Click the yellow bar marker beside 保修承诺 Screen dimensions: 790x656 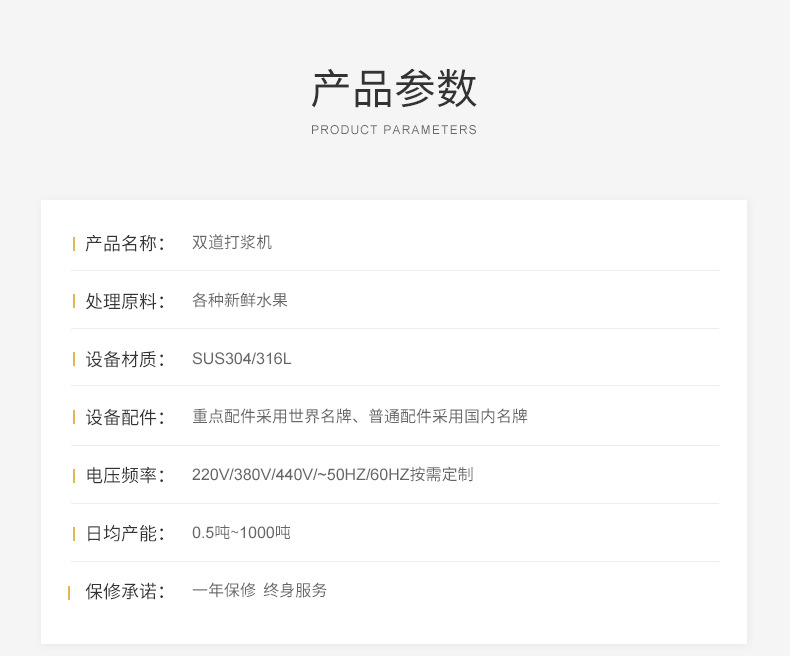click(69, 593)
